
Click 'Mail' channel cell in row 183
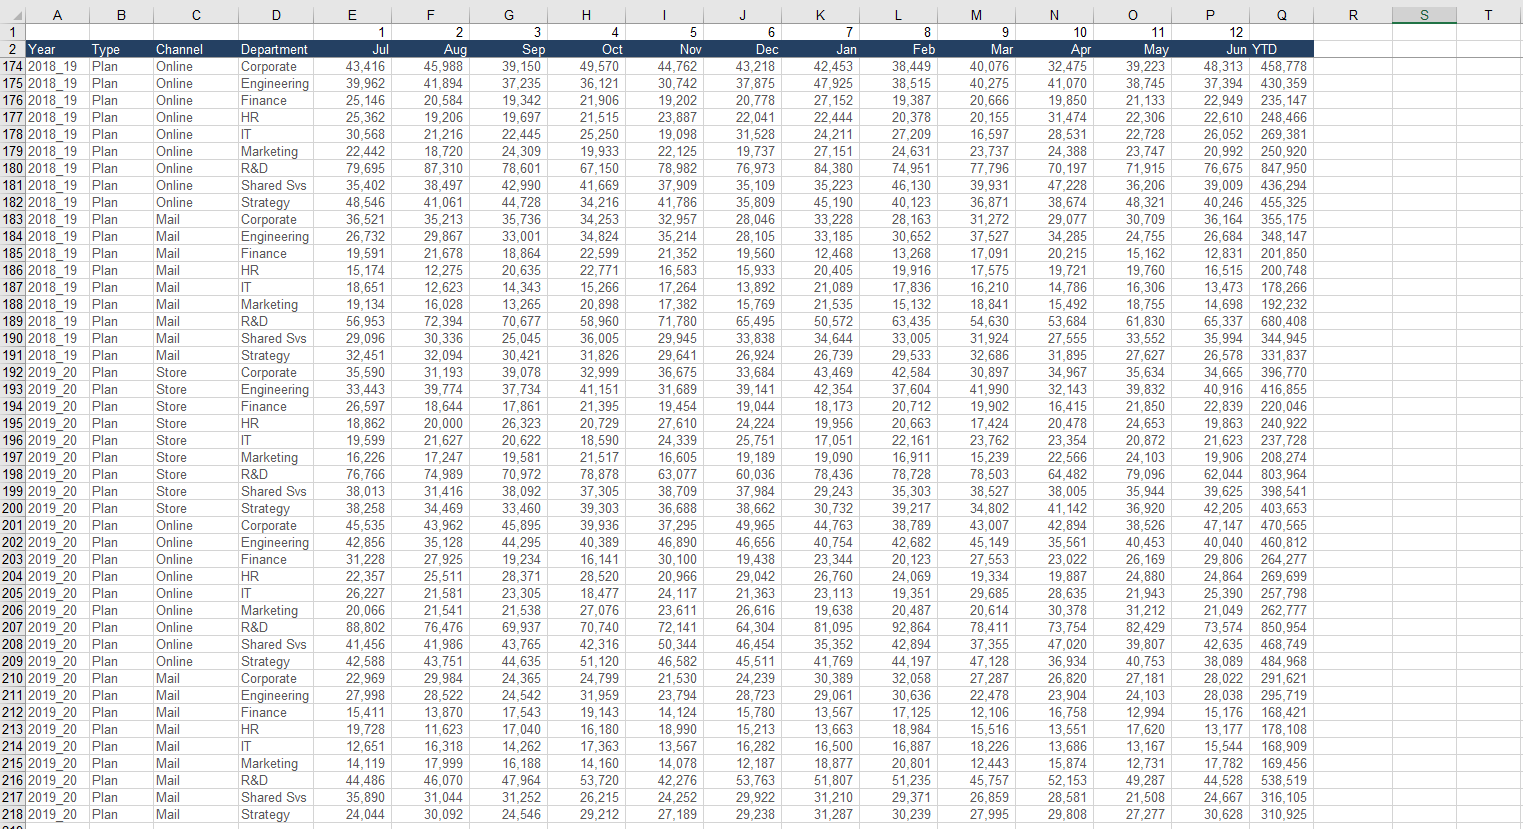point(196,219)
